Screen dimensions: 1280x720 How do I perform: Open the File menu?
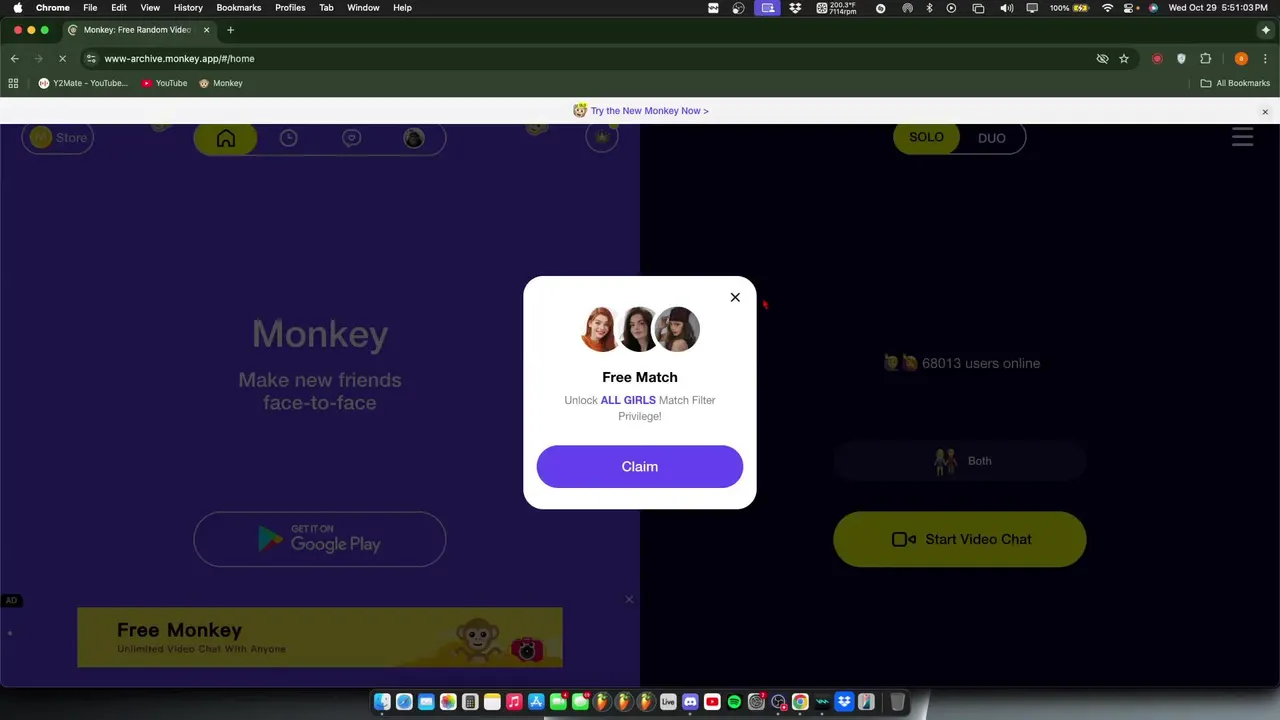tap(90, 8)
